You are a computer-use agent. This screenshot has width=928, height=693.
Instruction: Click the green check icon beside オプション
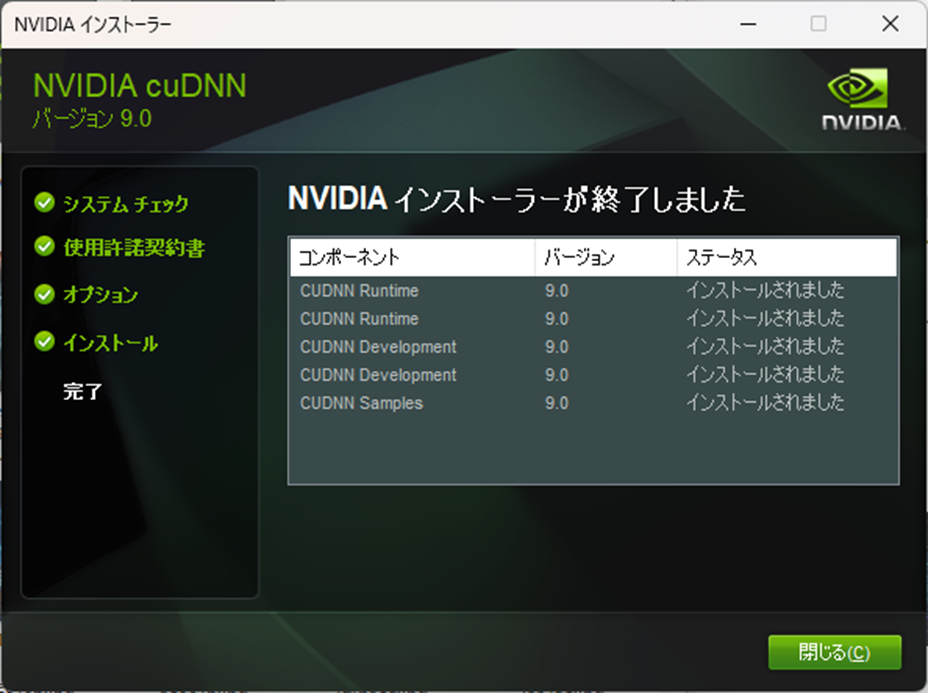[43, 295]
